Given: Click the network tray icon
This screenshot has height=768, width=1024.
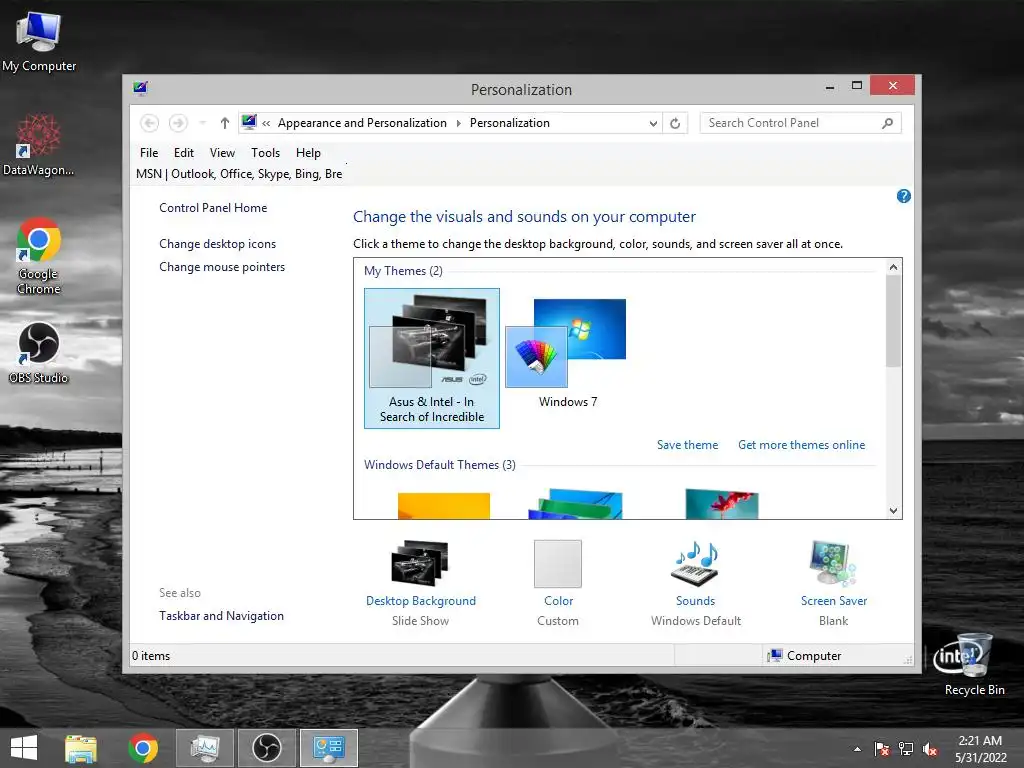Looking at the screenshot, I should tap(906, 749).
